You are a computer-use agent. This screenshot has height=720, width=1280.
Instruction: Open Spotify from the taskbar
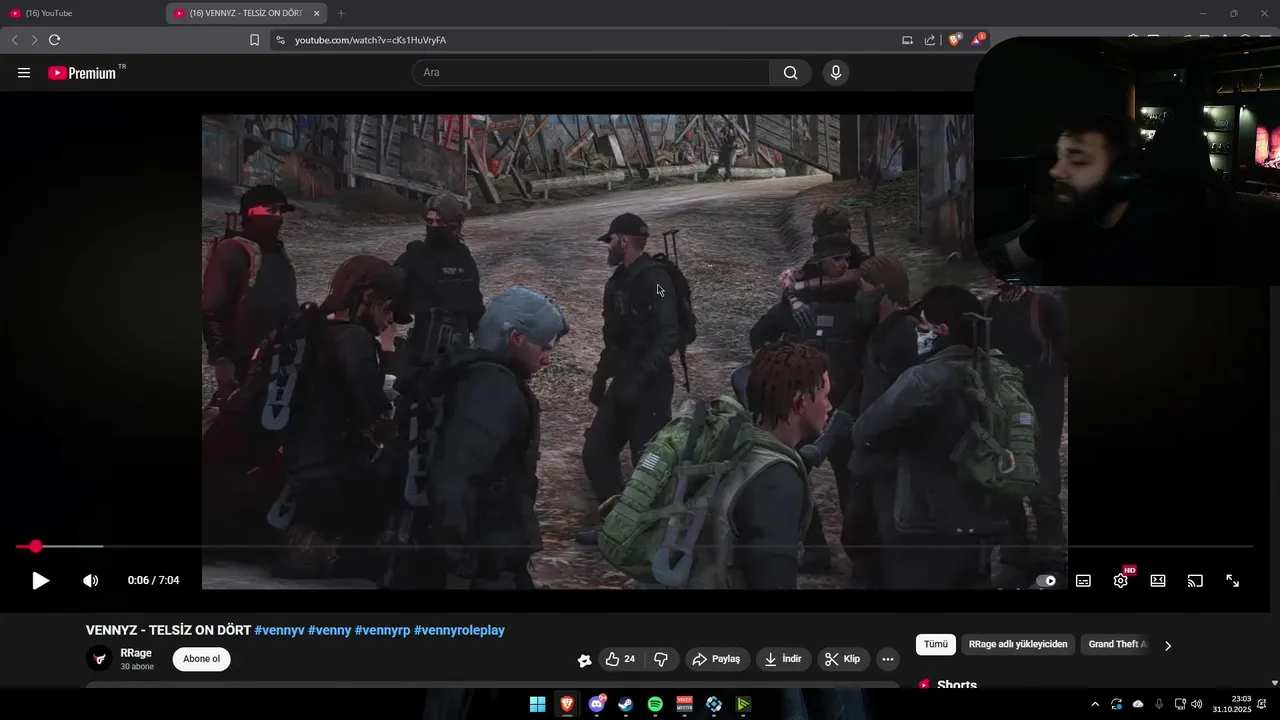tap(655, 704)
